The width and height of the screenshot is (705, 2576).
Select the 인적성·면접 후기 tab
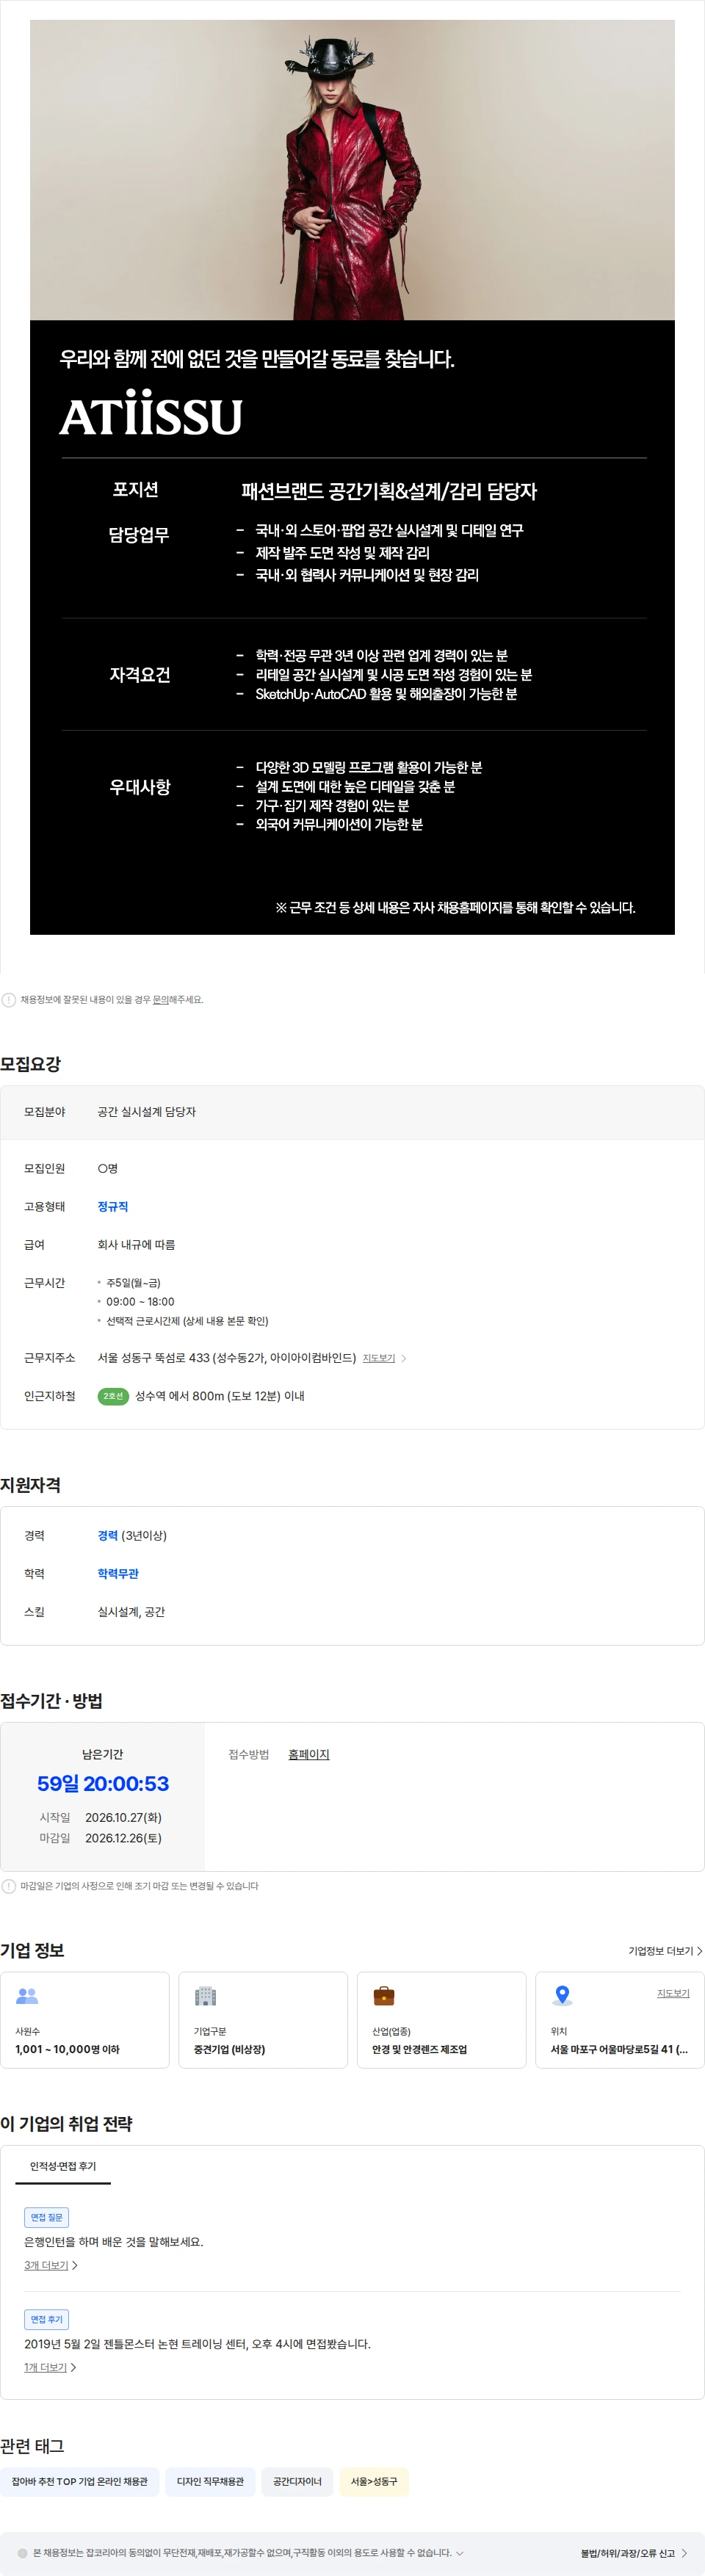63,2166
